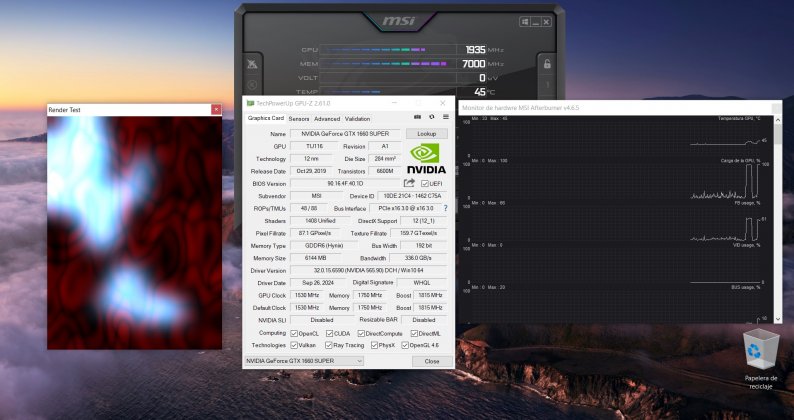Click the Render Test window title
794x420 pixels.
click(x=64, y=110)
